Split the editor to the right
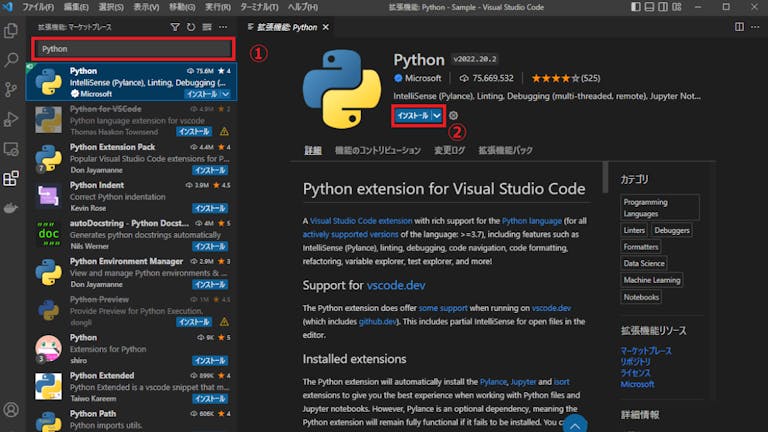This screenshot has height=432, width=768. (739, 27)
